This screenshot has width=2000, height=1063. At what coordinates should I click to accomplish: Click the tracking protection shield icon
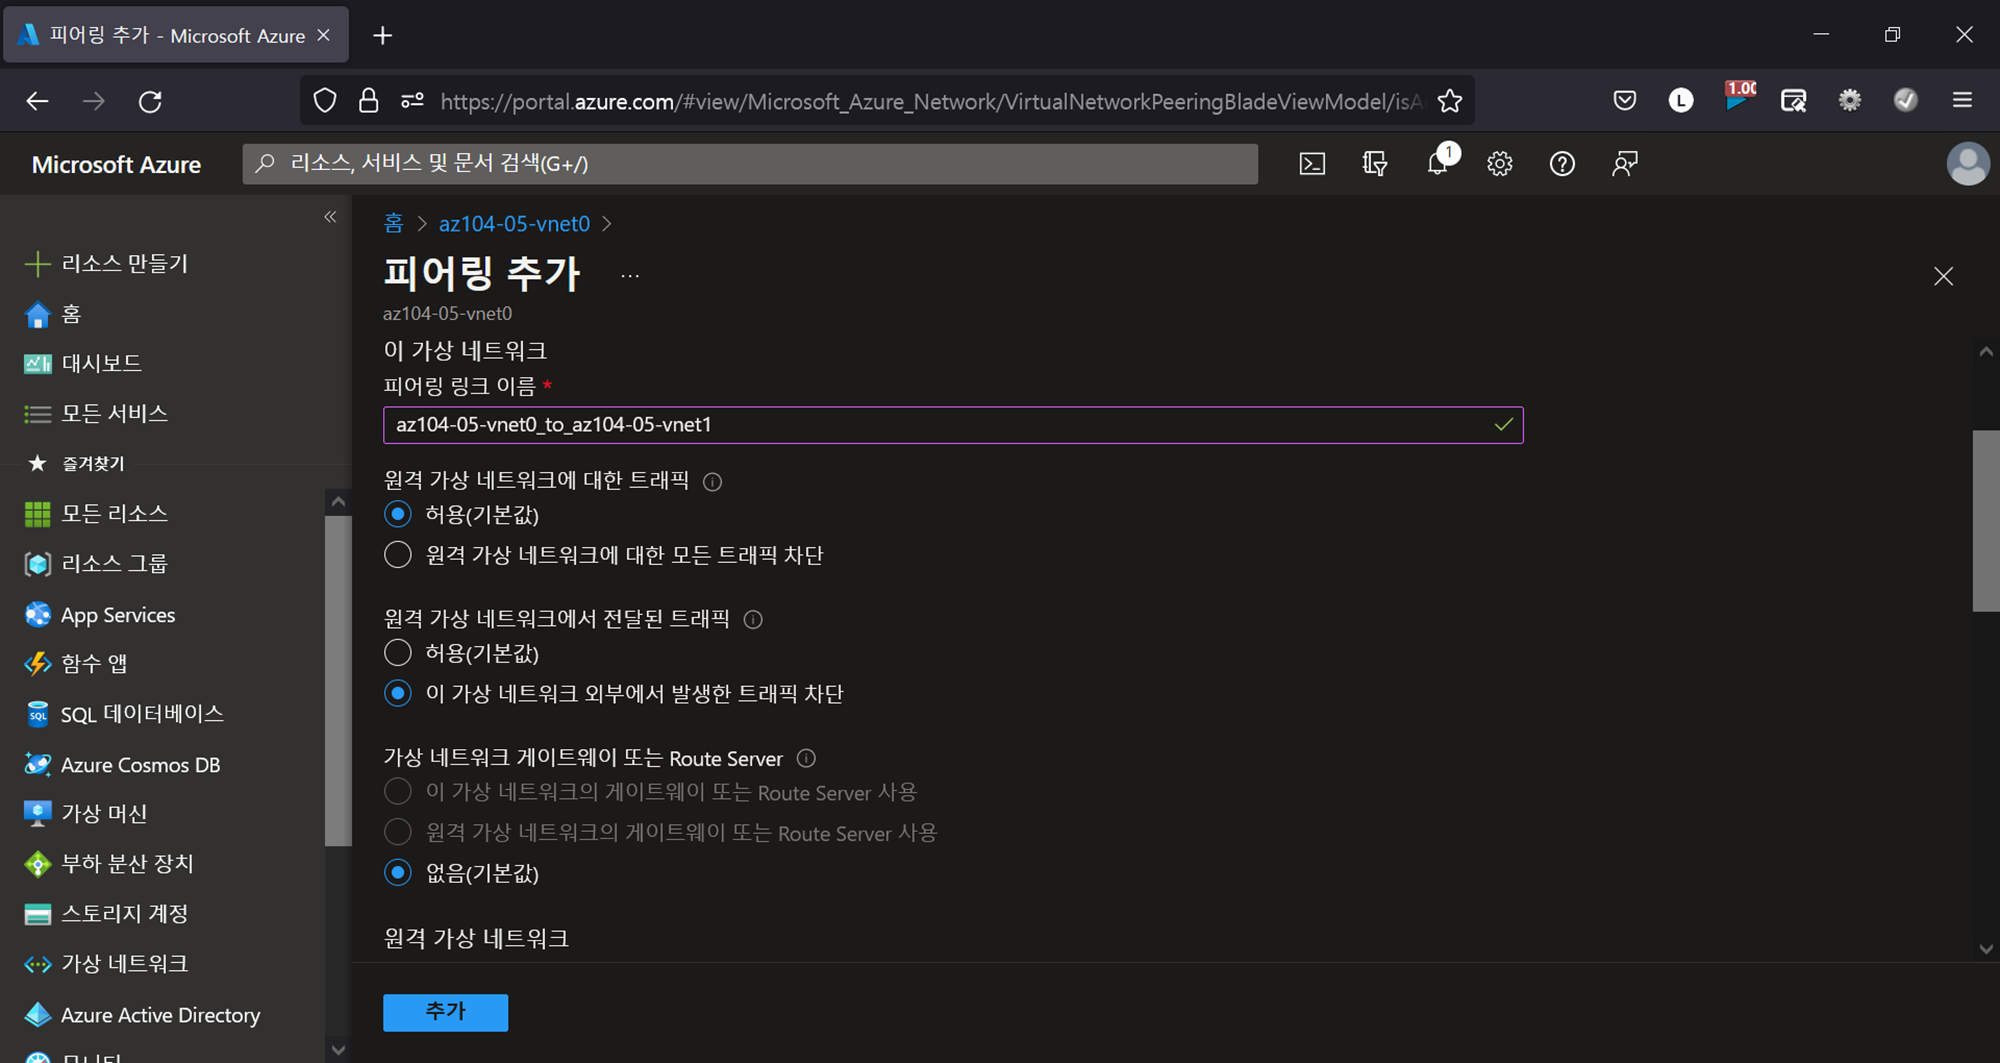[x=324, y=101]
